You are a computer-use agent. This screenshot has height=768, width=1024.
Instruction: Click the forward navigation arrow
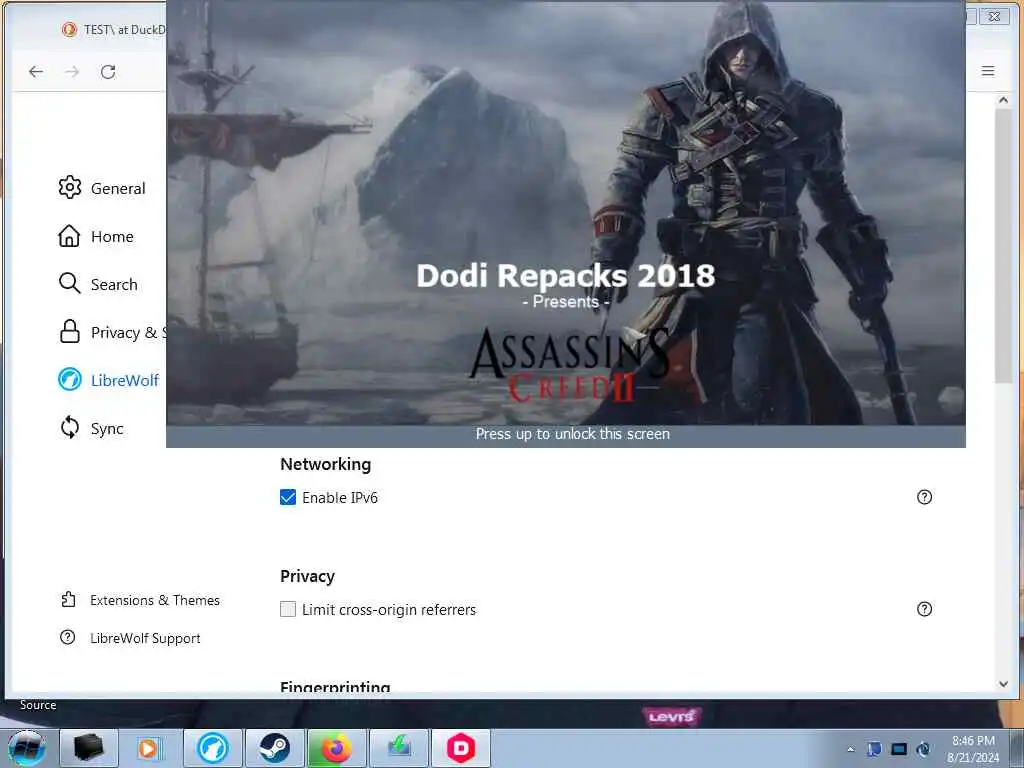point(72,72)
